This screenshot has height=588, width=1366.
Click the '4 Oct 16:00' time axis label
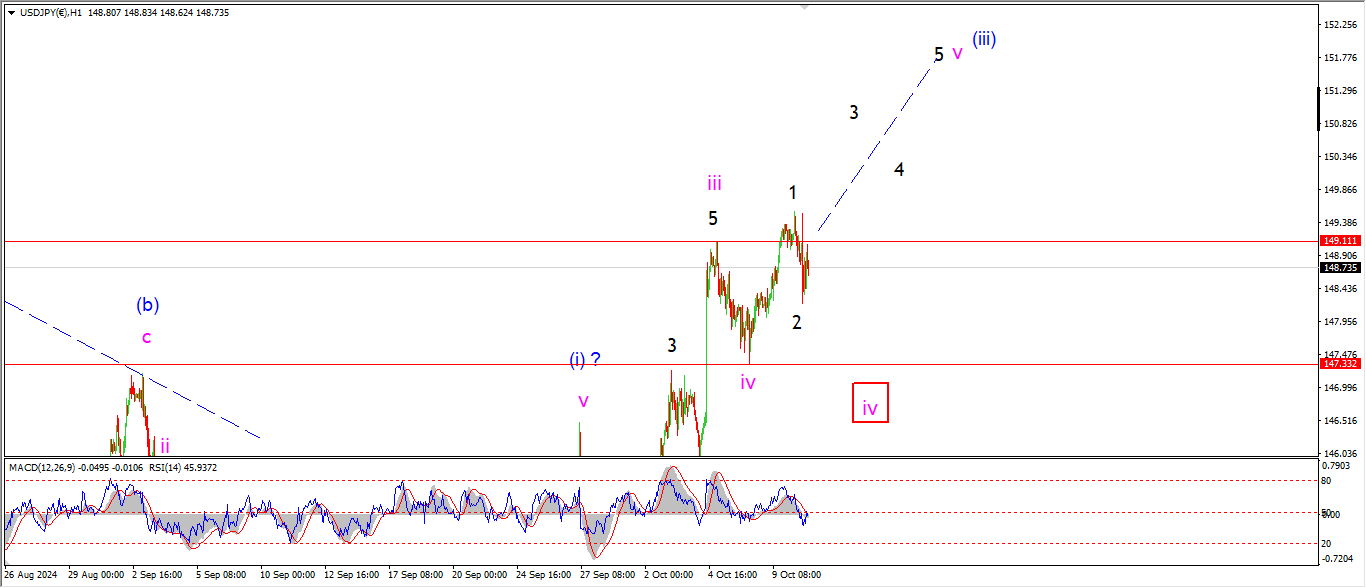pyautogui.click(x=733, y=575)
